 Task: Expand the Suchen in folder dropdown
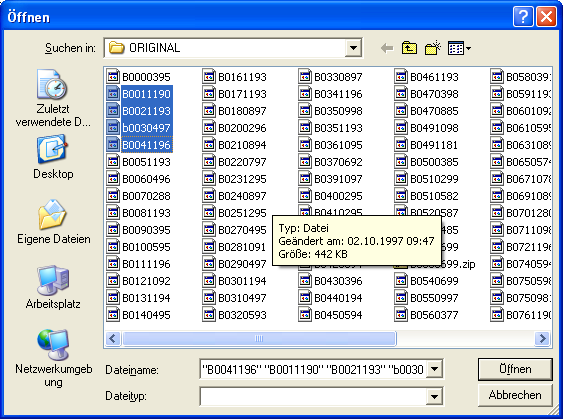353,48
